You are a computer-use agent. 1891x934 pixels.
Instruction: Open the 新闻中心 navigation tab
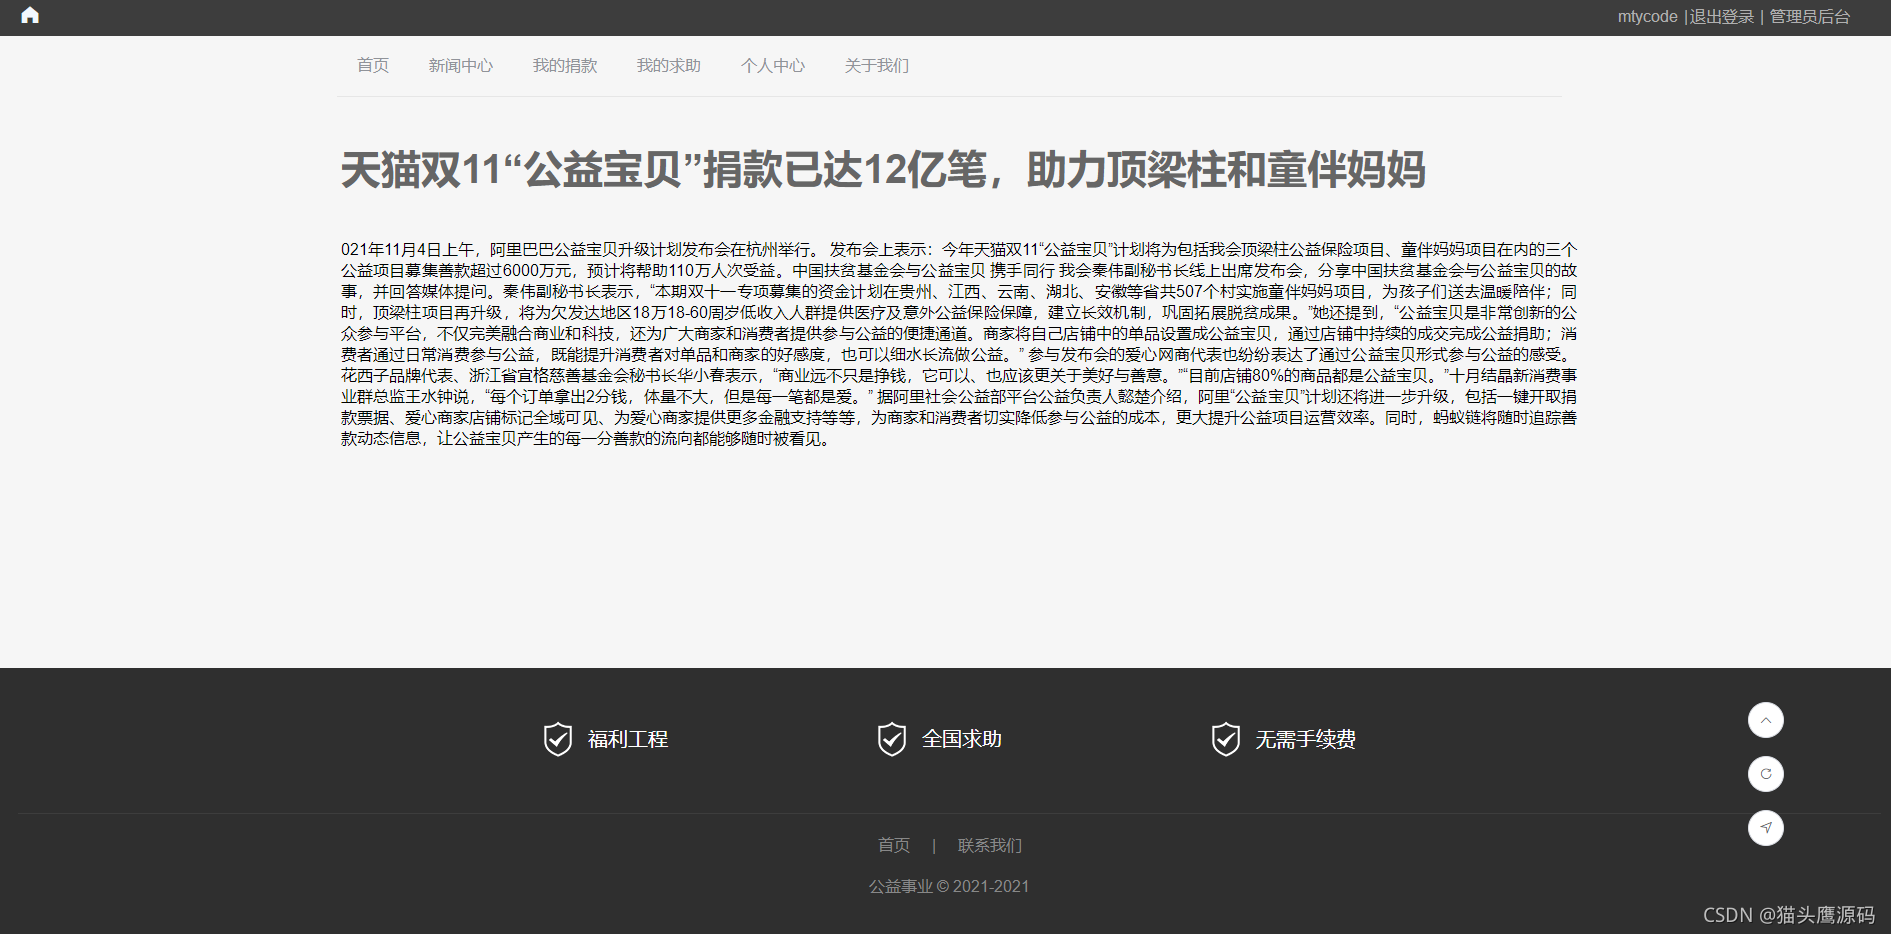click(x=461, y=65)
